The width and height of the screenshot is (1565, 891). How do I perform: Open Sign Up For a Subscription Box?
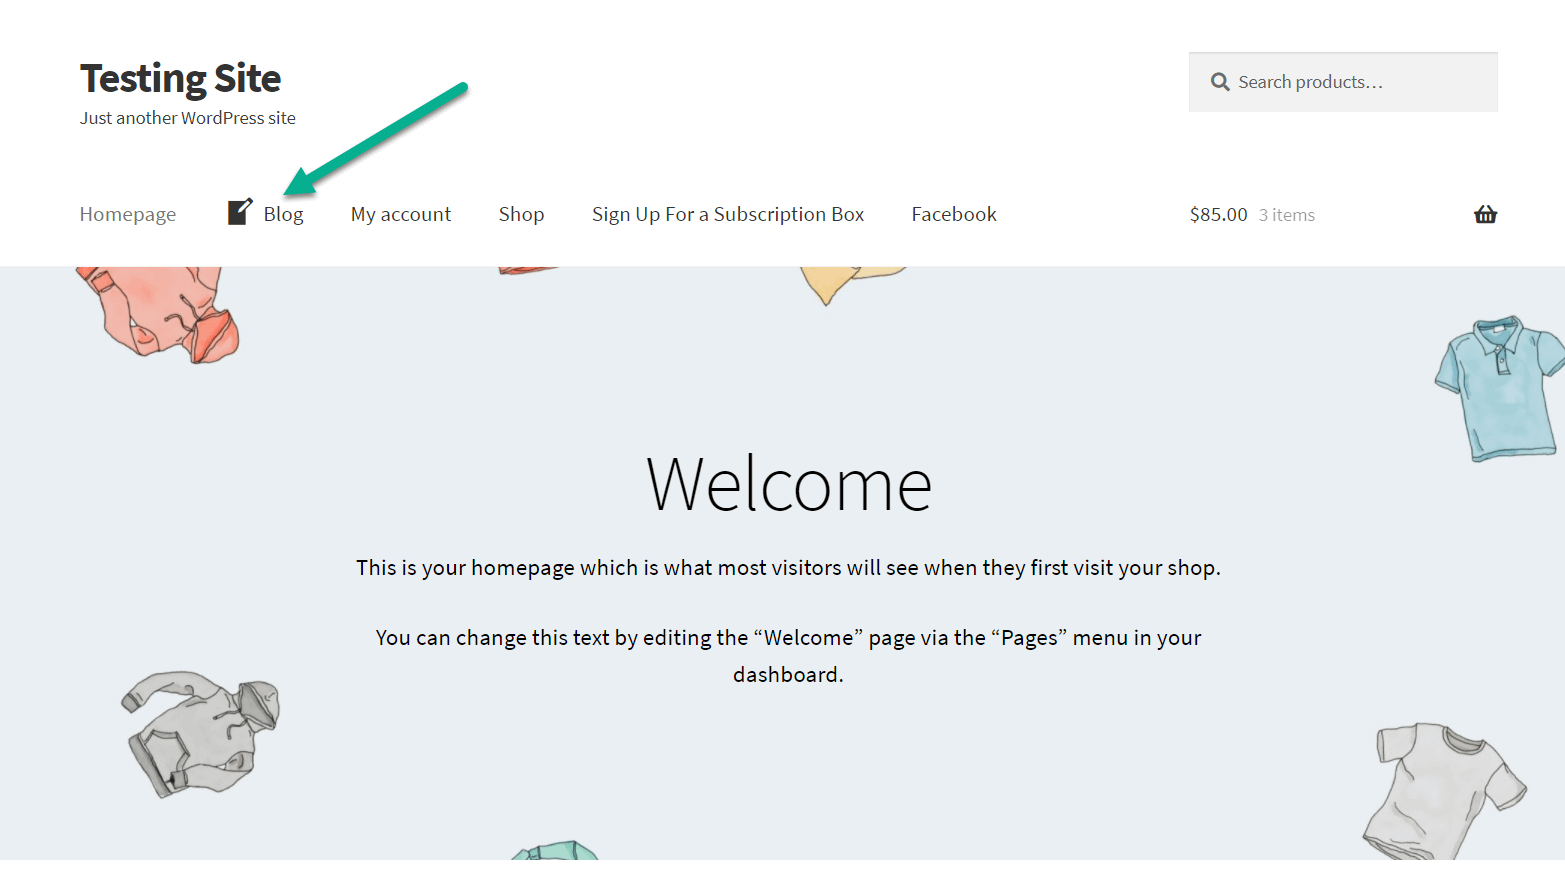(727, 214)
